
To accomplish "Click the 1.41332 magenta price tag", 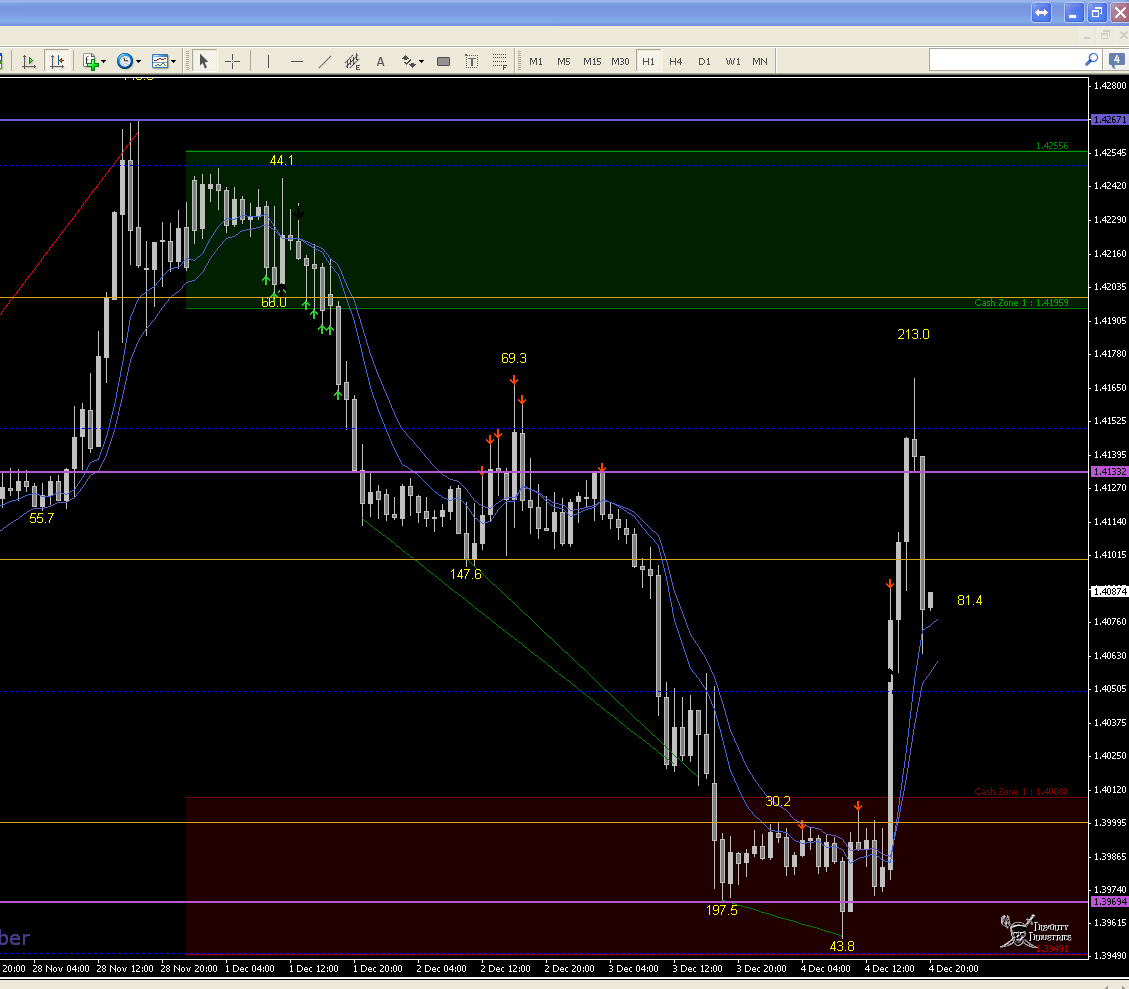I will point(1109,471).
